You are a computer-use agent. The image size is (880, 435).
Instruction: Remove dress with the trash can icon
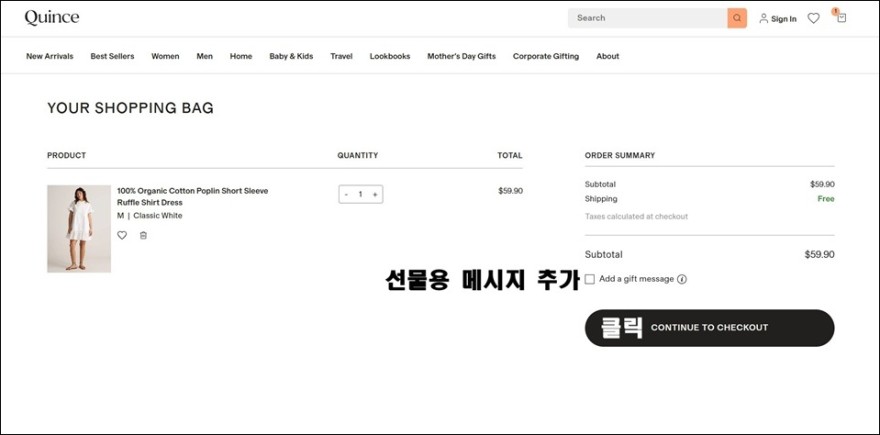click(143, 235)
